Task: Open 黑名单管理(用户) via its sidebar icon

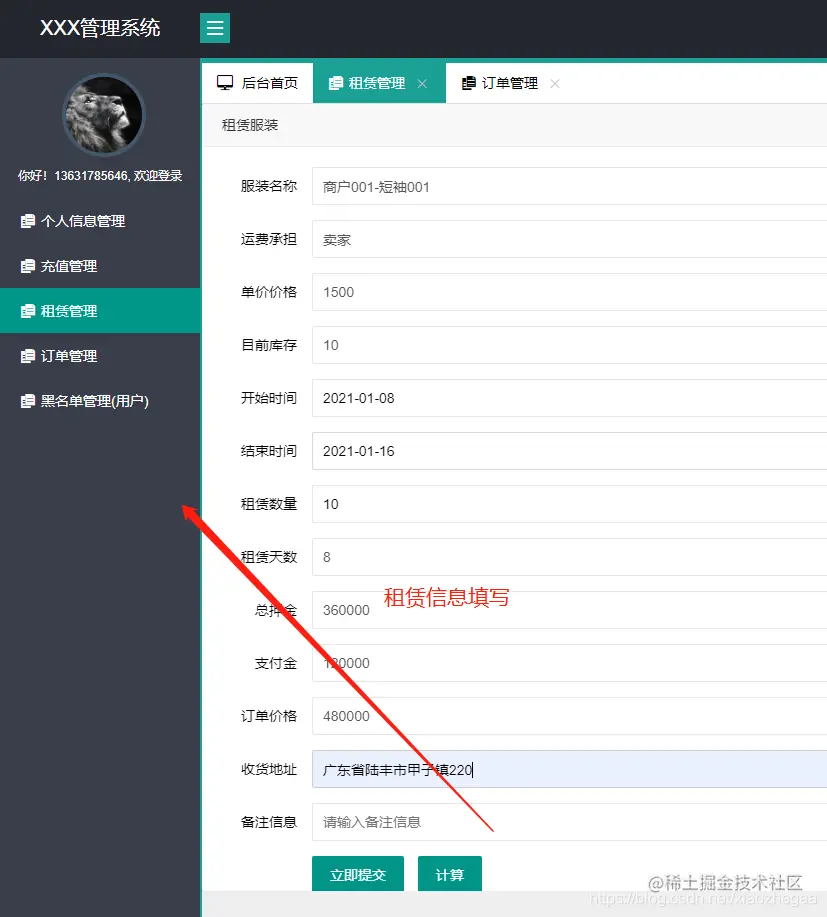Action: tap(27, 400)
